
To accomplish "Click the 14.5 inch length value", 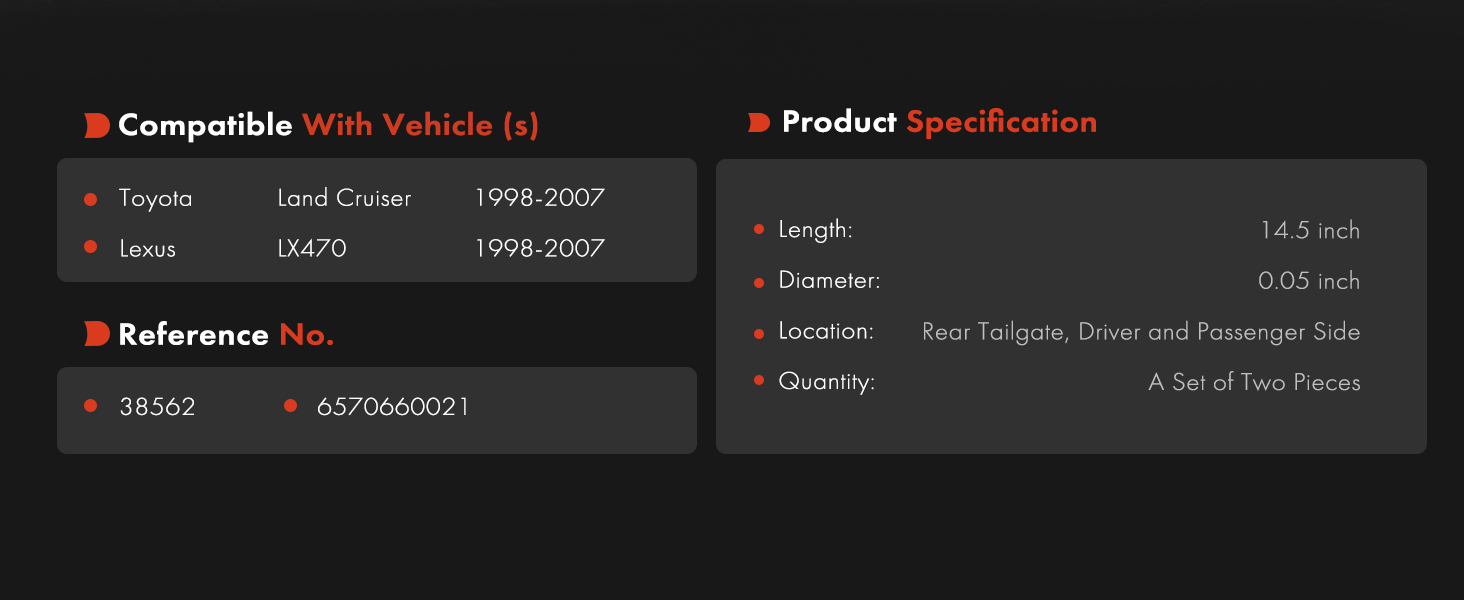I will [1310, 231].
